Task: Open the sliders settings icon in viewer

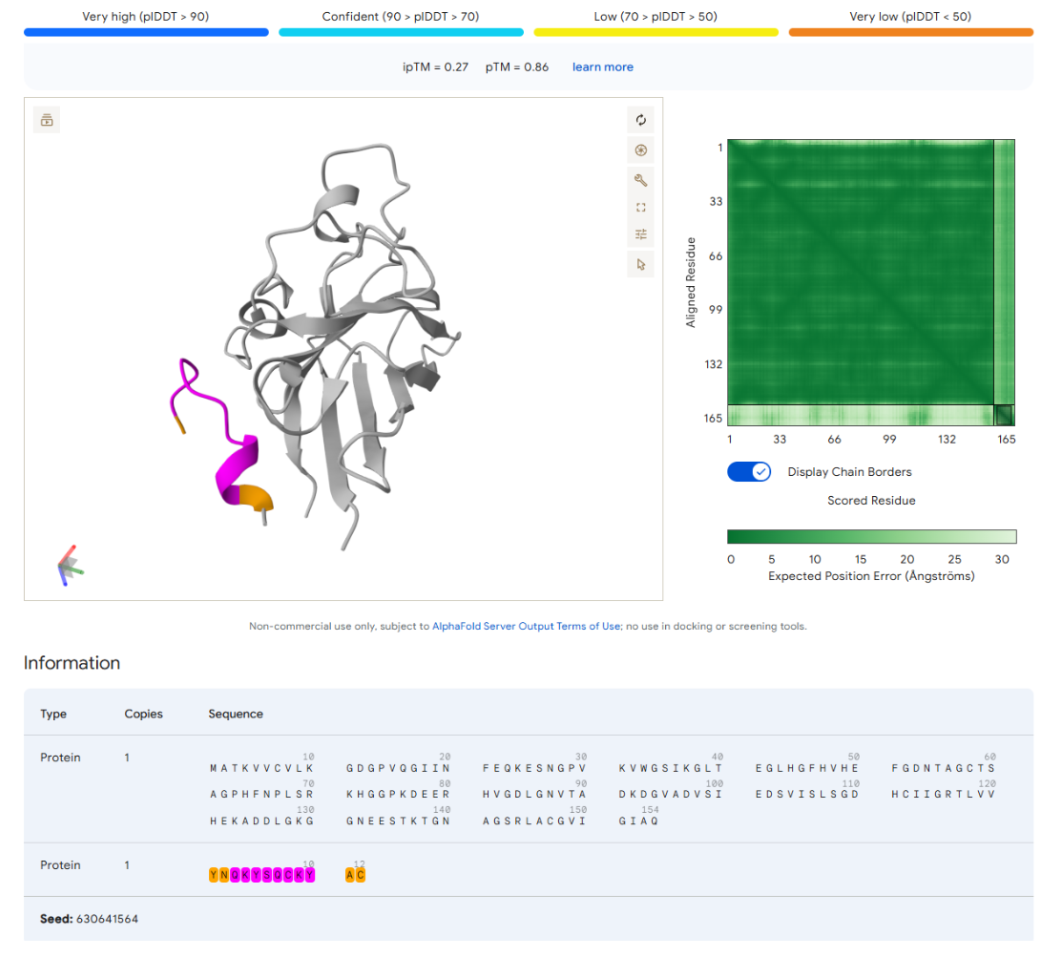Action: point(640,234)
